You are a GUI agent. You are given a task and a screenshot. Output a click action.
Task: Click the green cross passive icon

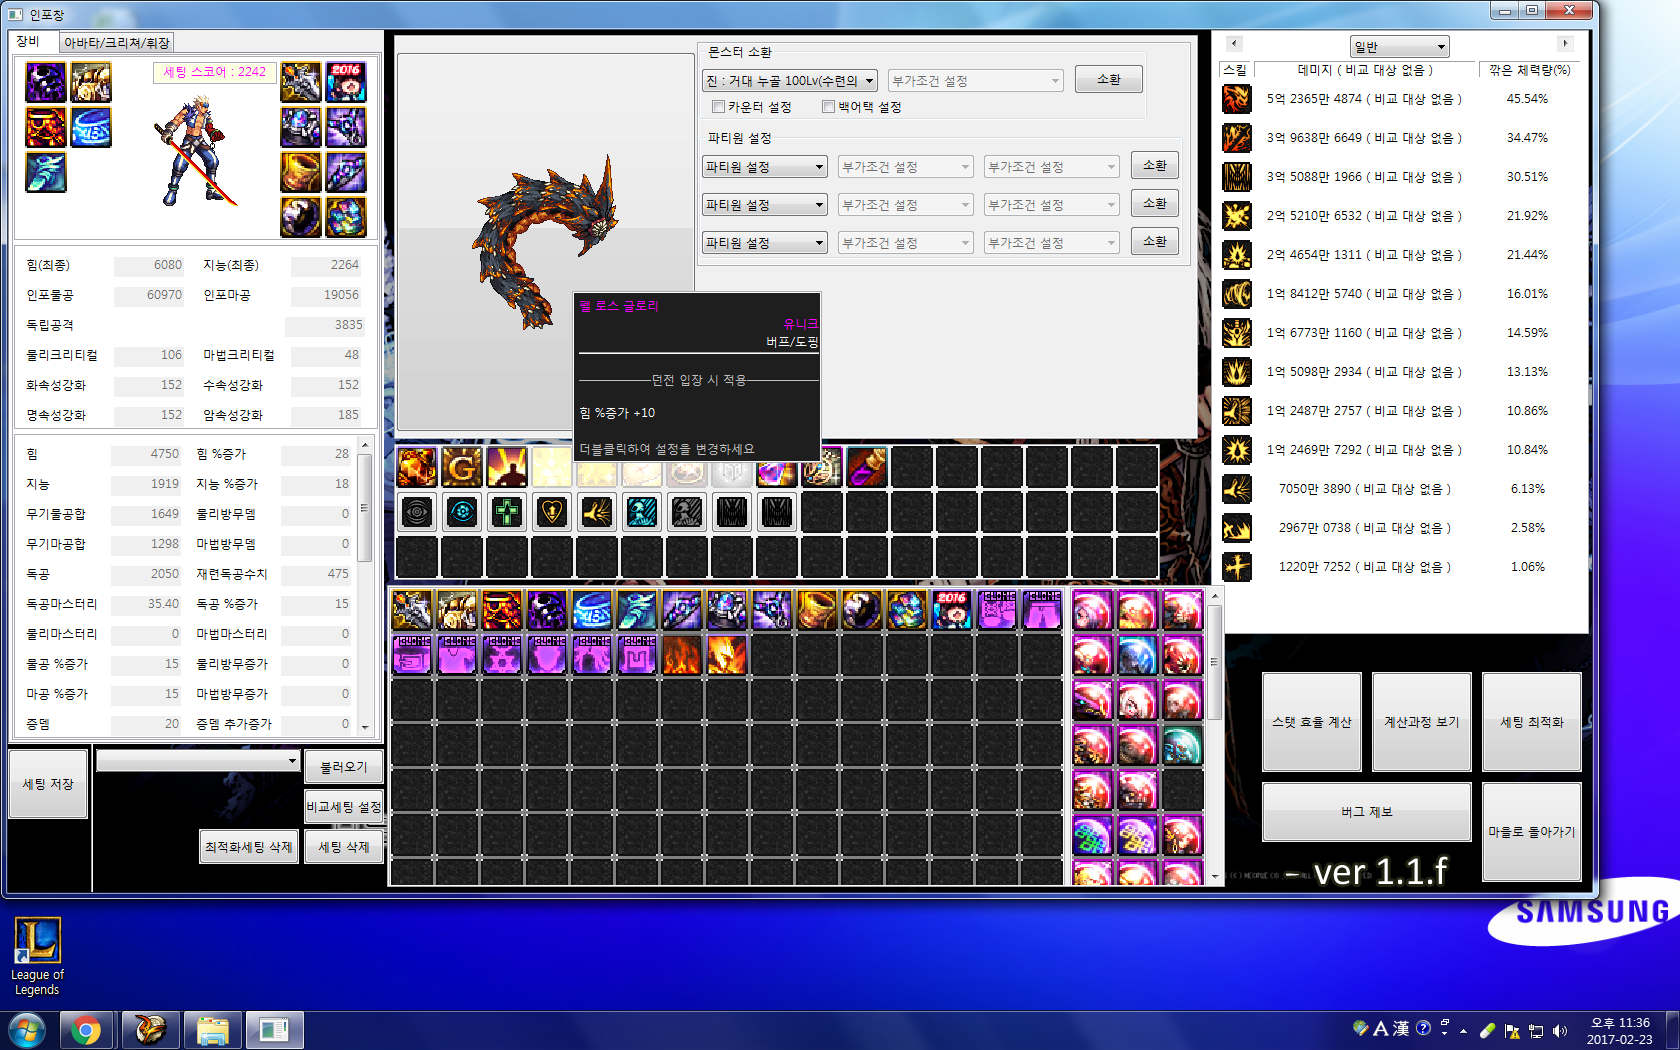pyautogui.click(x=507, y=512)
